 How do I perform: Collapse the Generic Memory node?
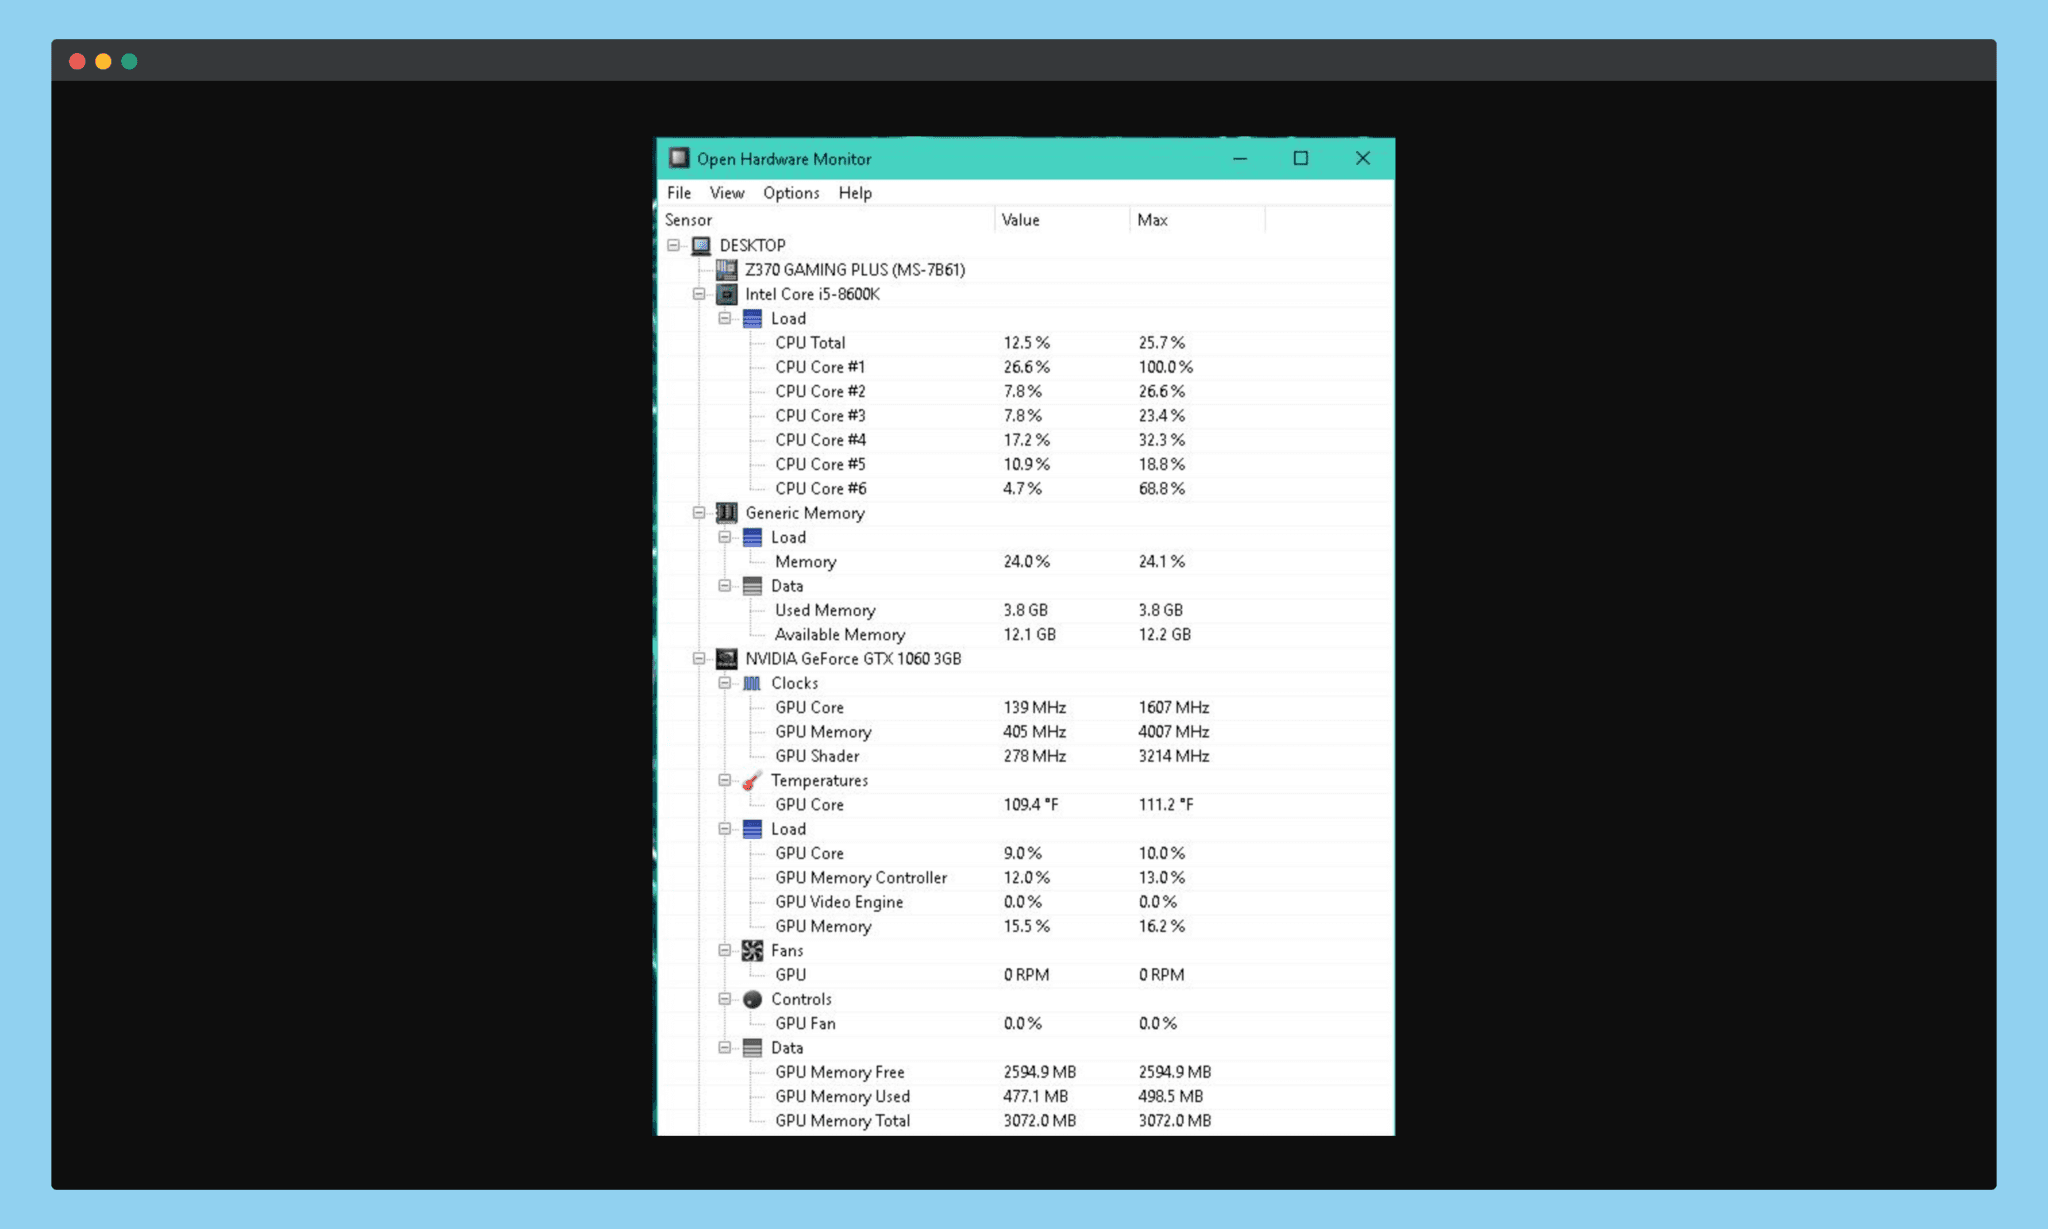pyautogui.click(x=698, y=513)
